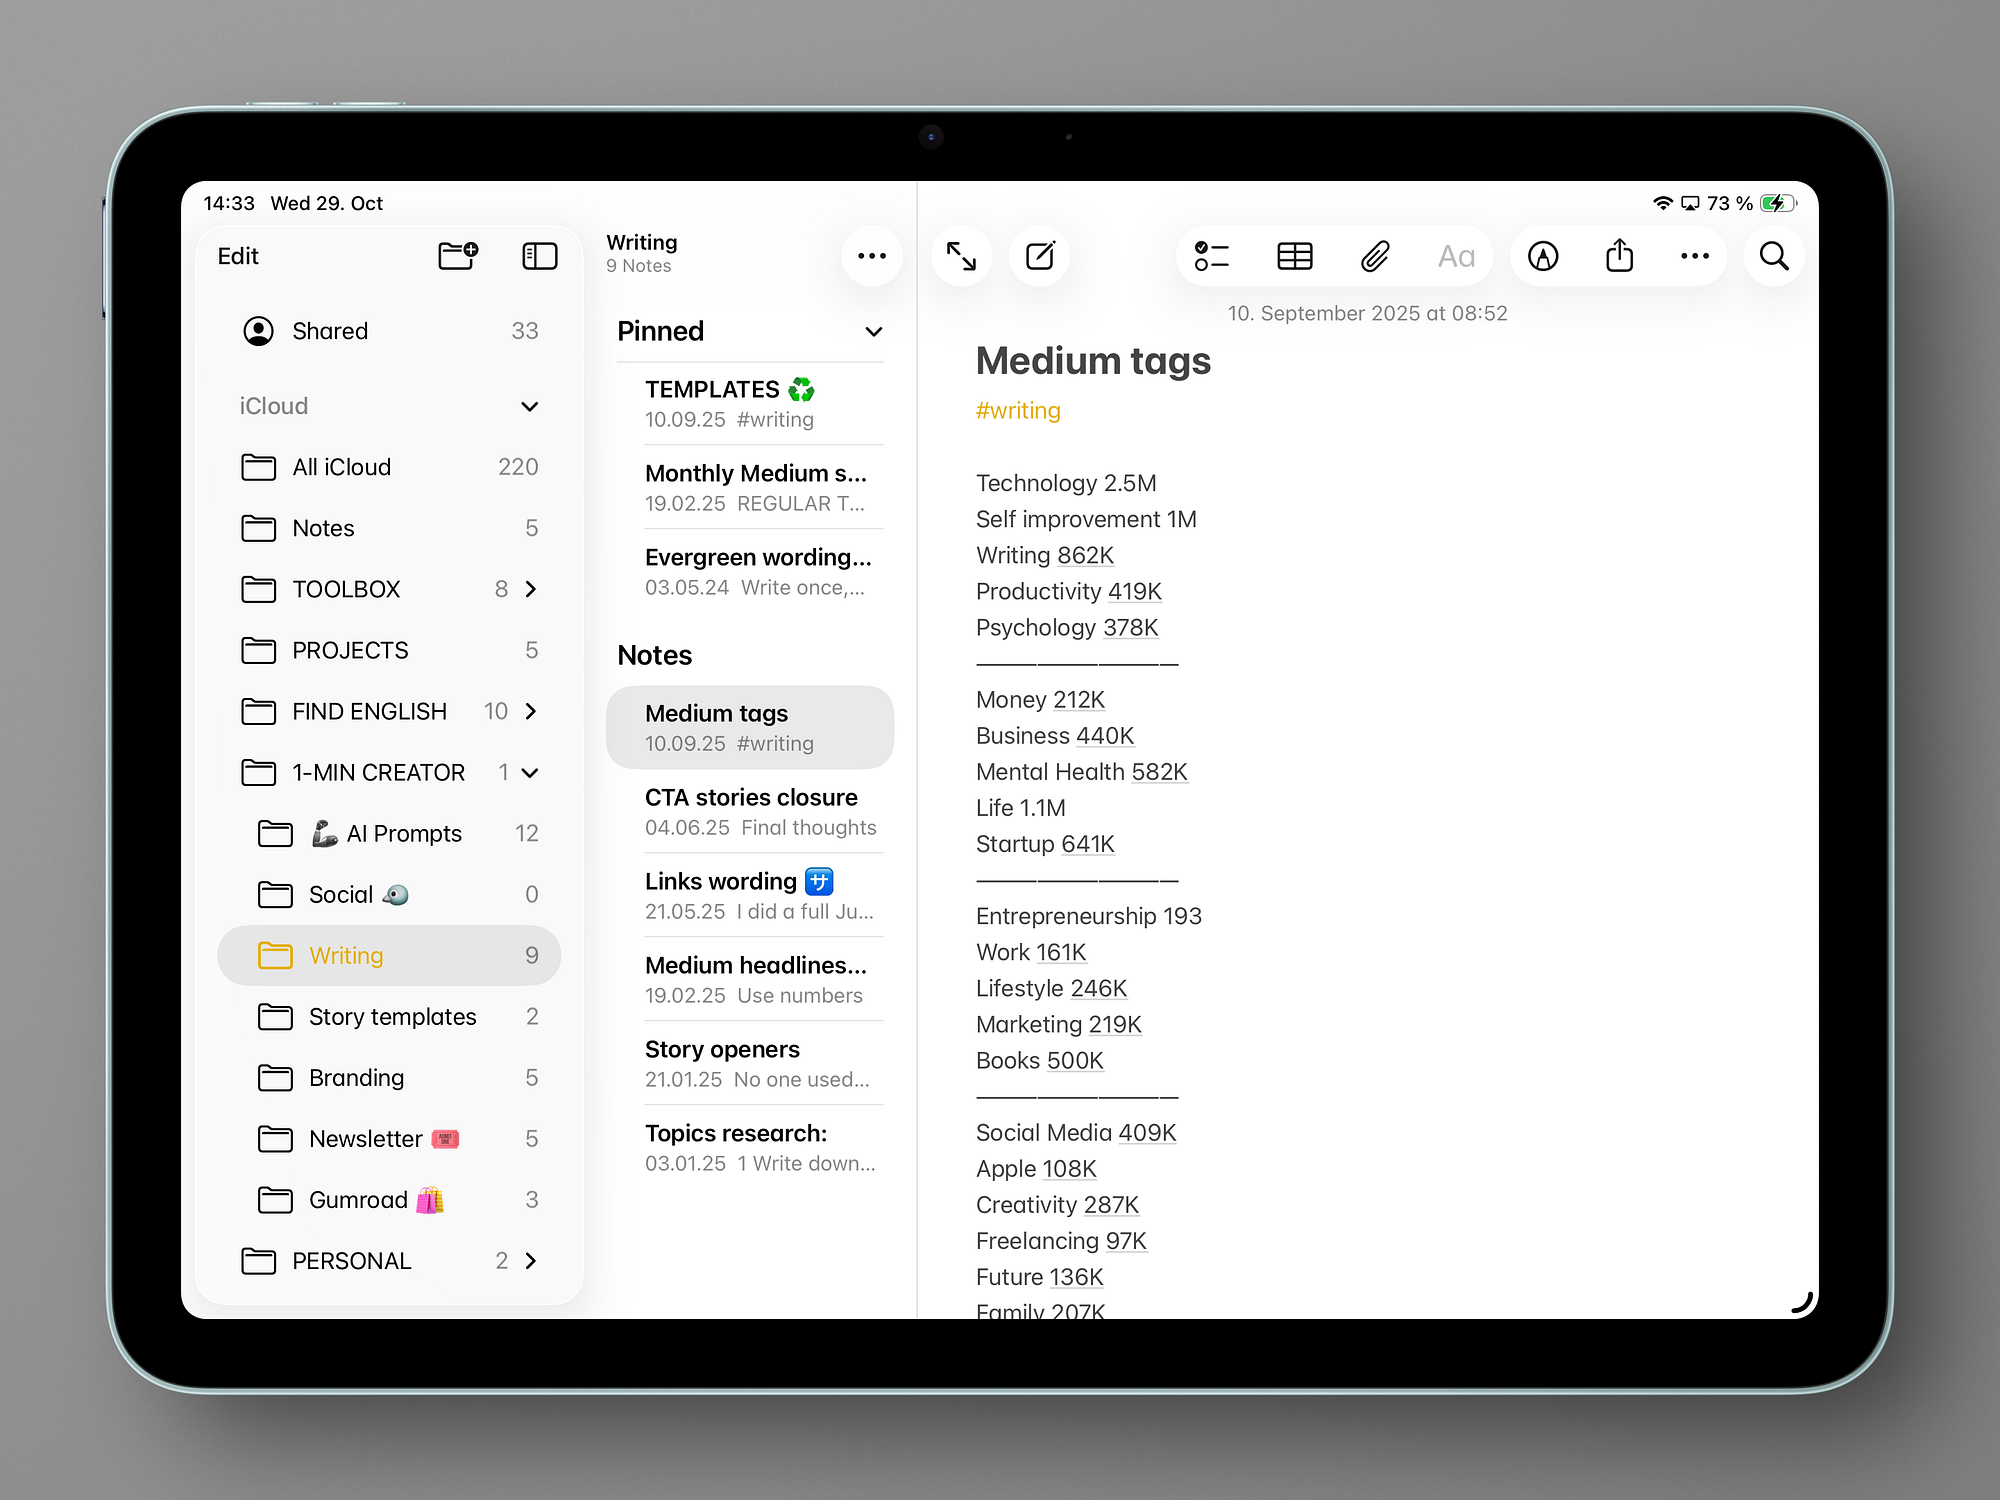Screen dimensions: 2000x1500
Task: Activate the markup pen tool
Action: (x=1543, y=257)
